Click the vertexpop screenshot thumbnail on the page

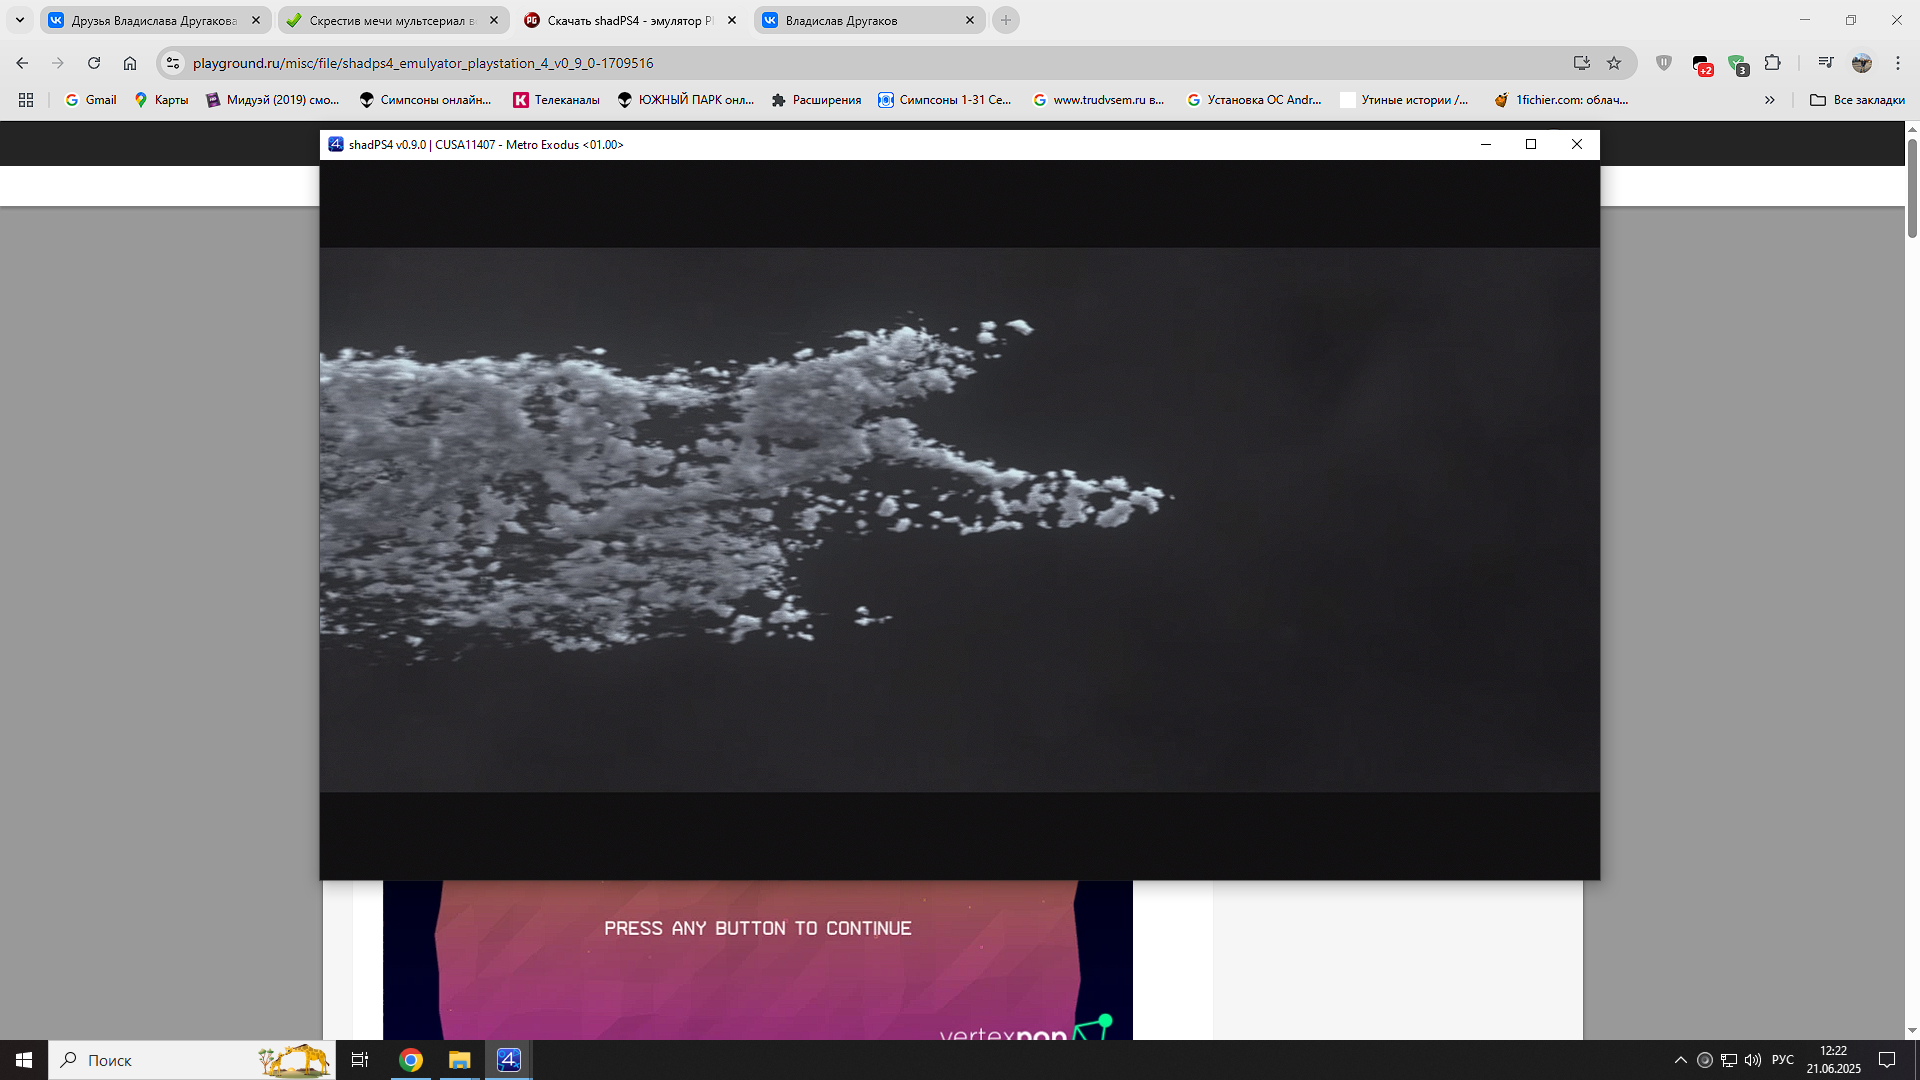pyautogui.click(x=758, y=960)
